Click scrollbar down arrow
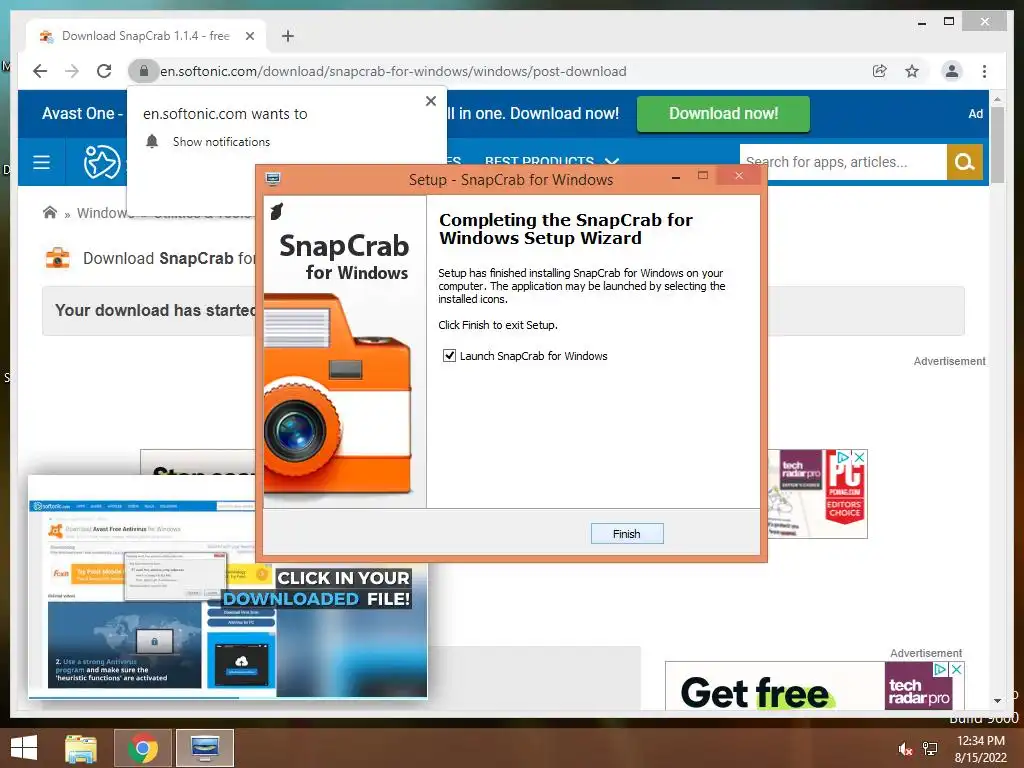 (x=997, y=701)
